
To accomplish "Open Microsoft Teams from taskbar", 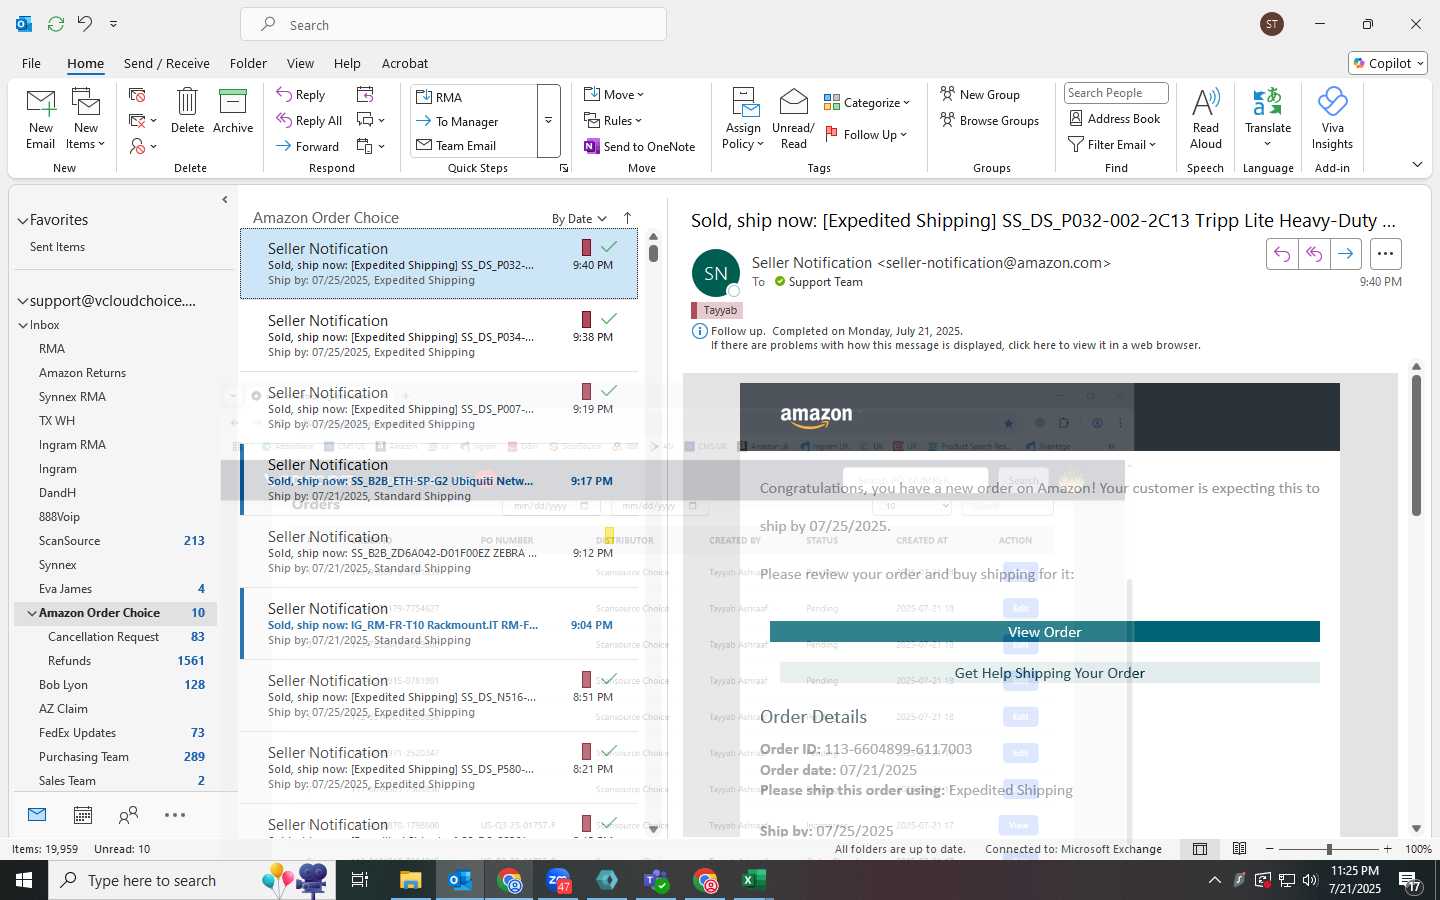I will (656, 880).
